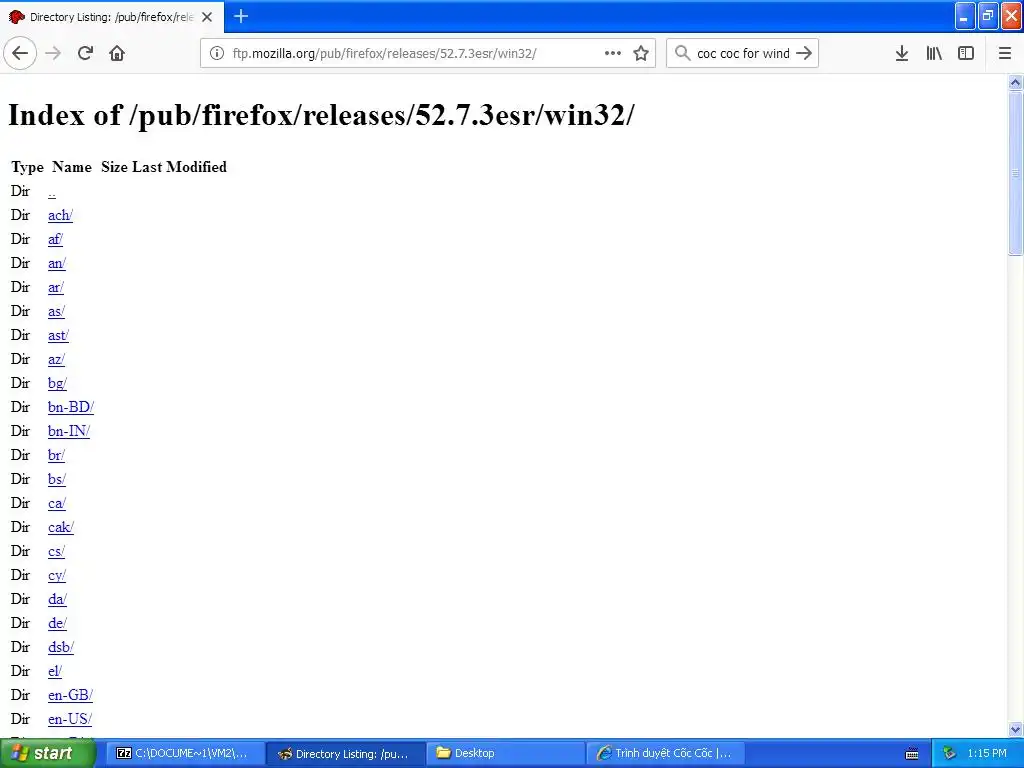Open the cak/ directory
This screenshot has width=1024, height=768.
61,528
